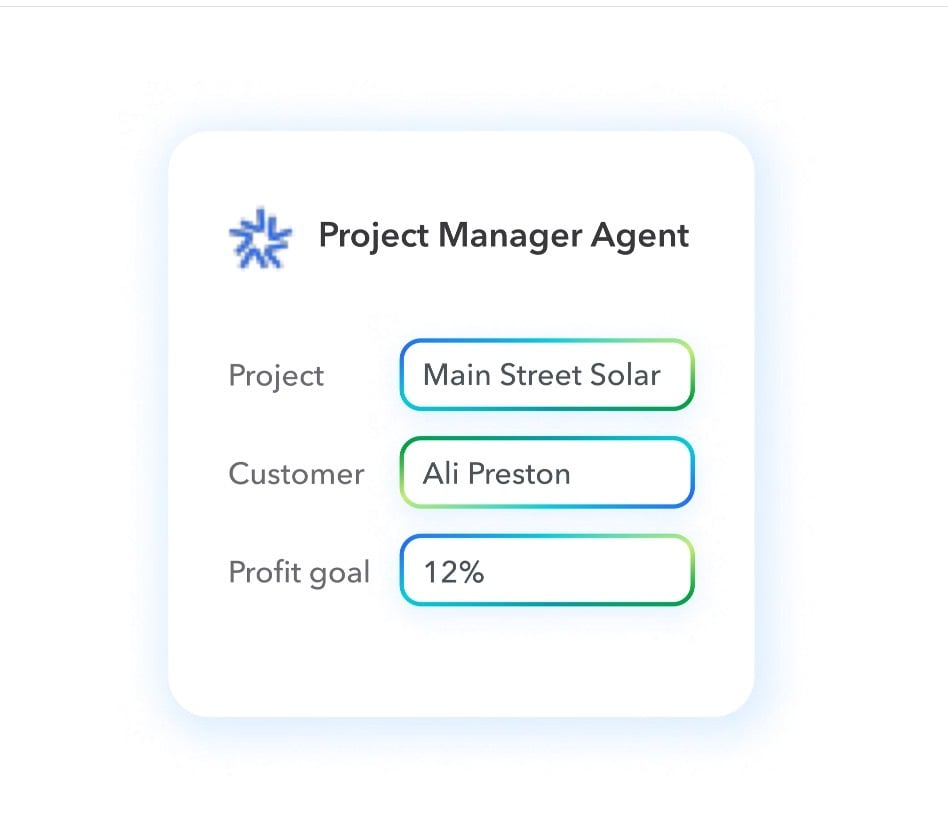Click the word Main in Project field

[456, 375]
